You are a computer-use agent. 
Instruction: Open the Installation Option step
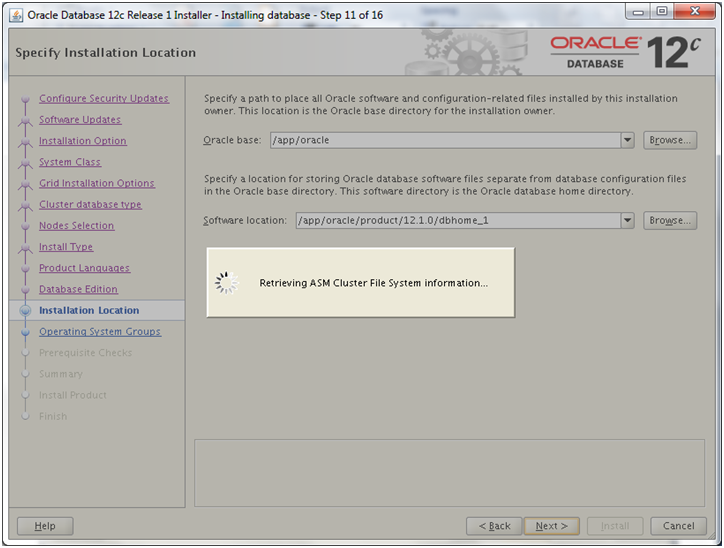83,141
